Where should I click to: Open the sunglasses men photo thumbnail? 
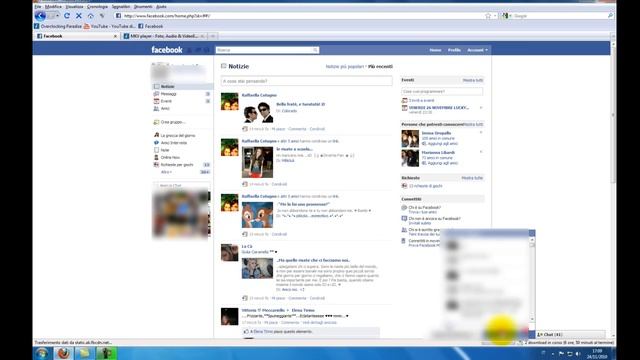(258, 112)
